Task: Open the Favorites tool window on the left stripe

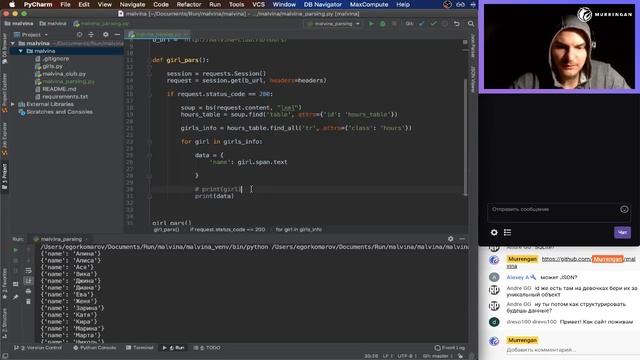Action: click(x=4, y=283)
